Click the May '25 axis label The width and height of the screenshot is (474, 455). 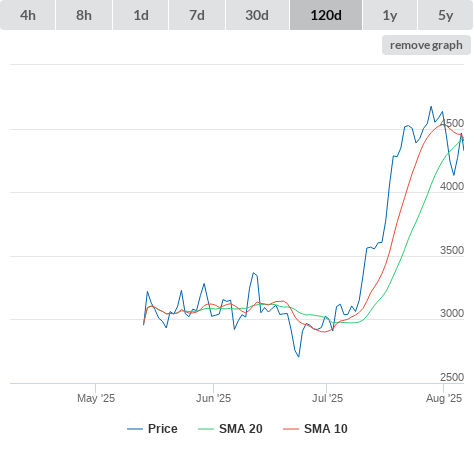coord(96,398)
